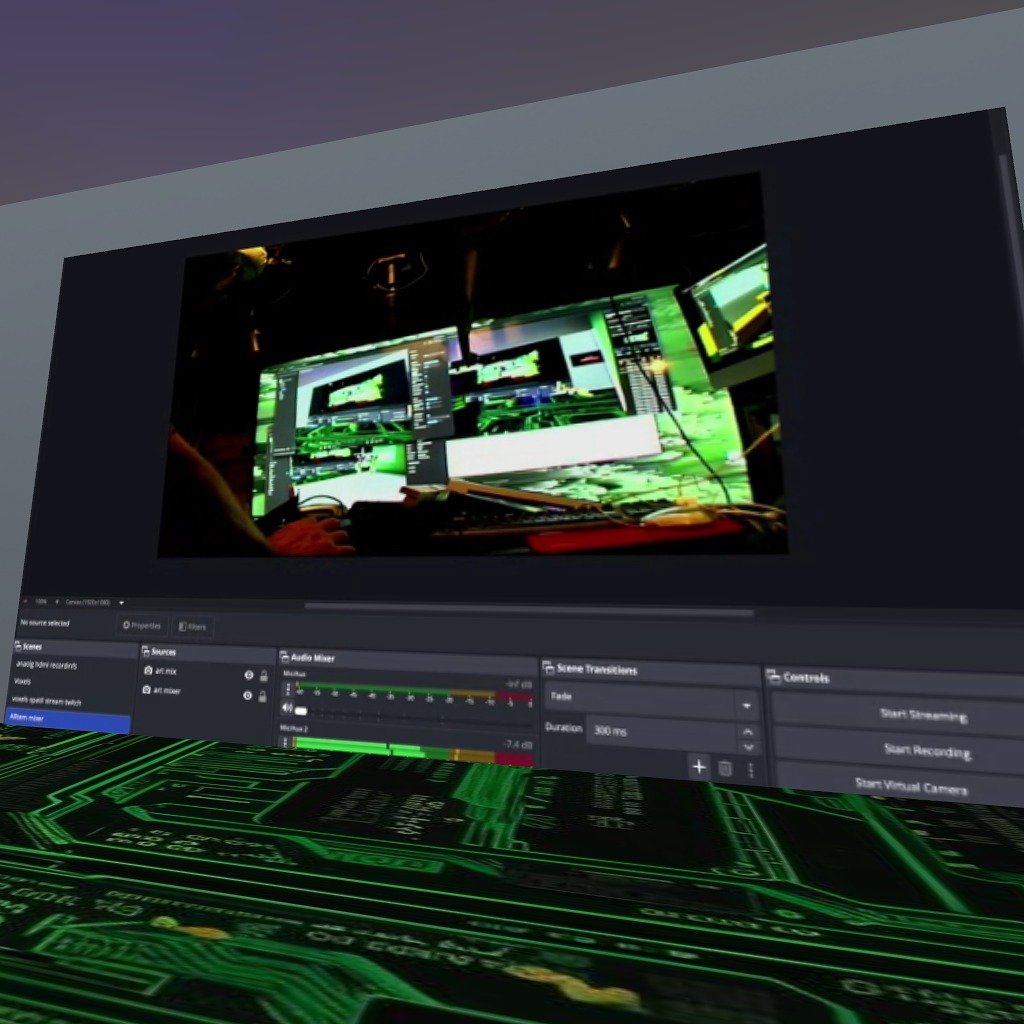This screenshot has height=1024, width=1024.
Task: Open the Fade transition dropdown
Action: coord(650,701)
